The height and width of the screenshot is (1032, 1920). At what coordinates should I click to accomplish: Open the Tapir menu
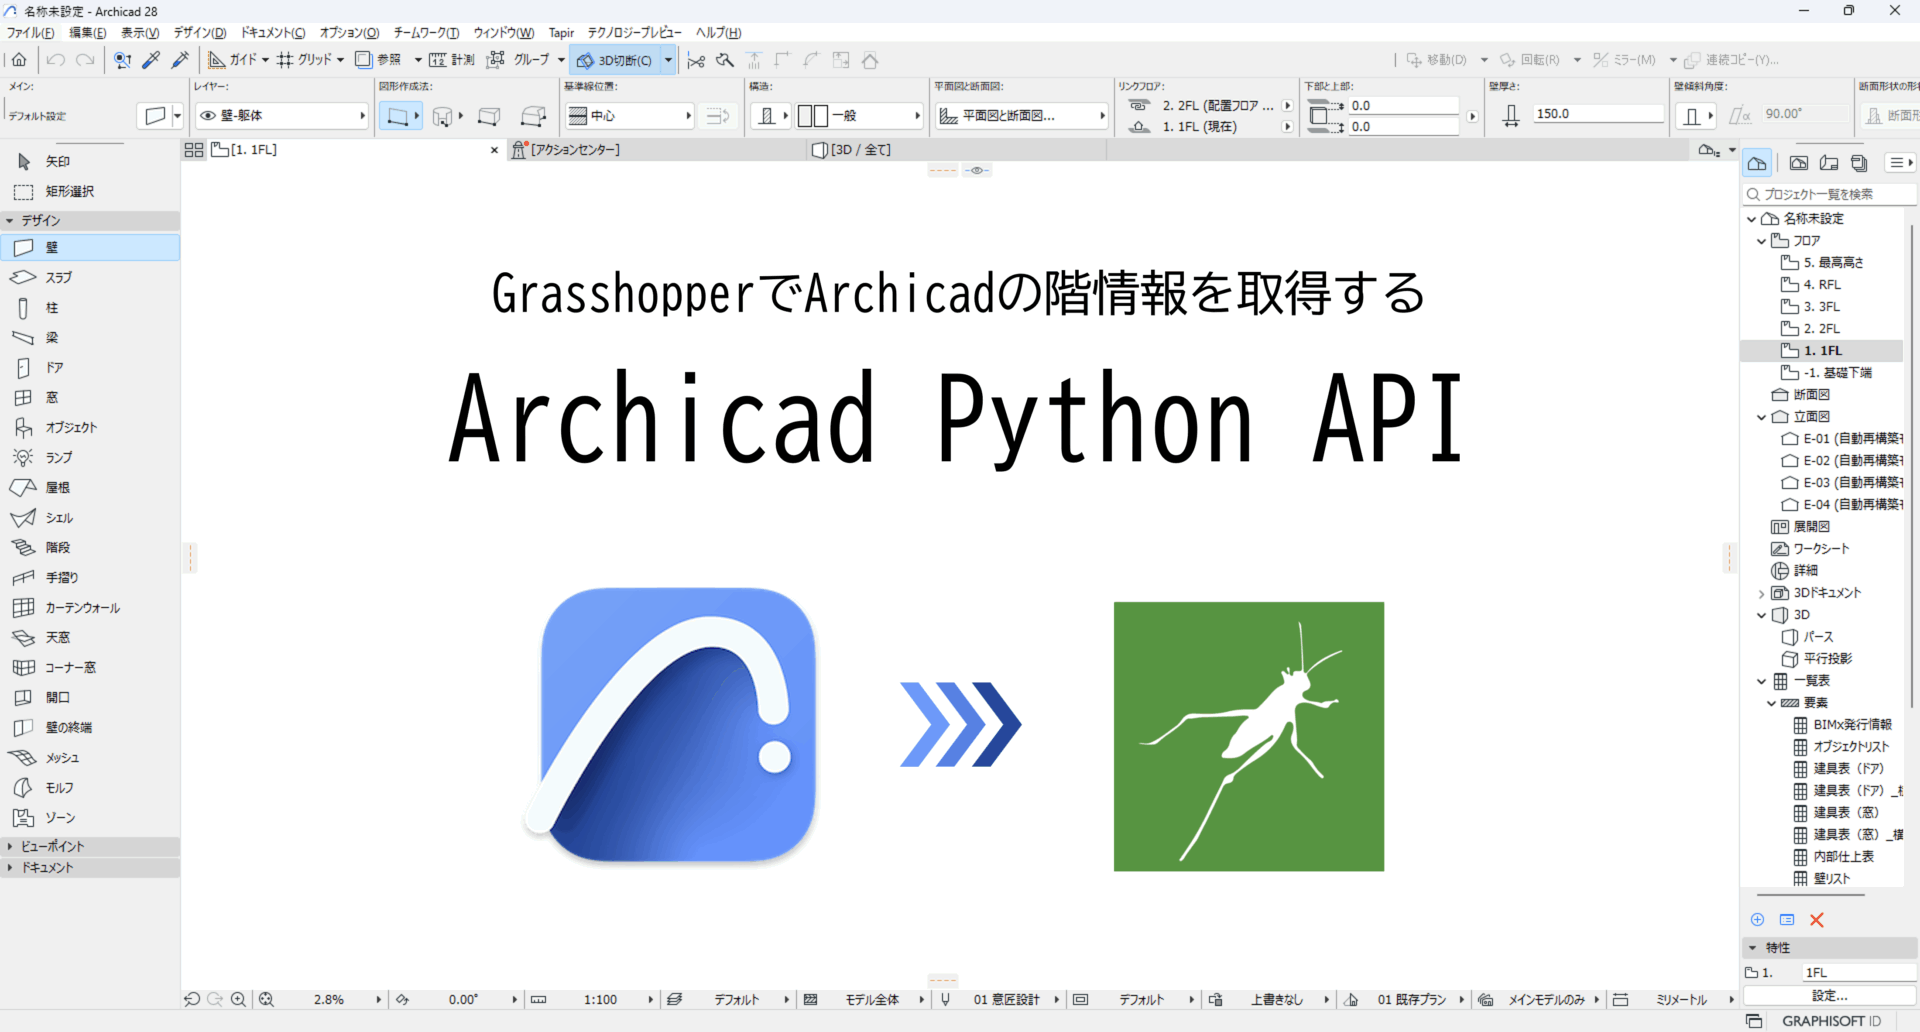click(561, 32)
